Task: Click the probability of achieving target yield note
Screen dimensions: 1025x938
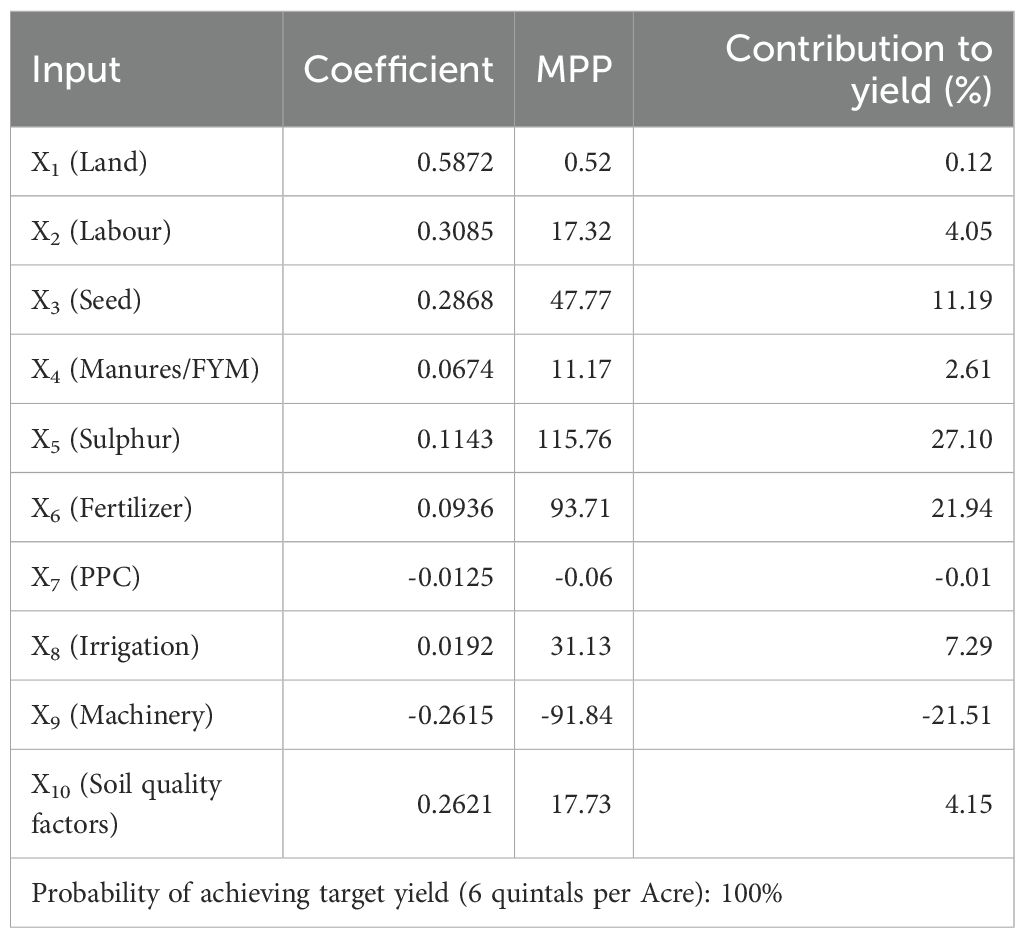Action: tap(407, 893)
